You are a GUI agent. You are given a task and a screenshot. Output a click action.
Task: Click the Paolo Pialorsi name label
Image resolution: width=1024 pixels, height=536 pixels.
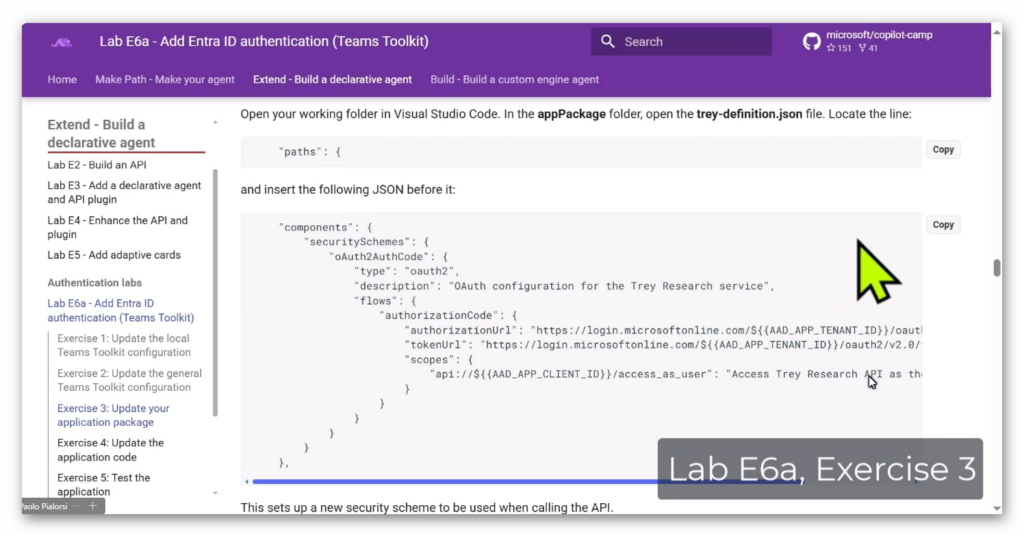point(44,506)
